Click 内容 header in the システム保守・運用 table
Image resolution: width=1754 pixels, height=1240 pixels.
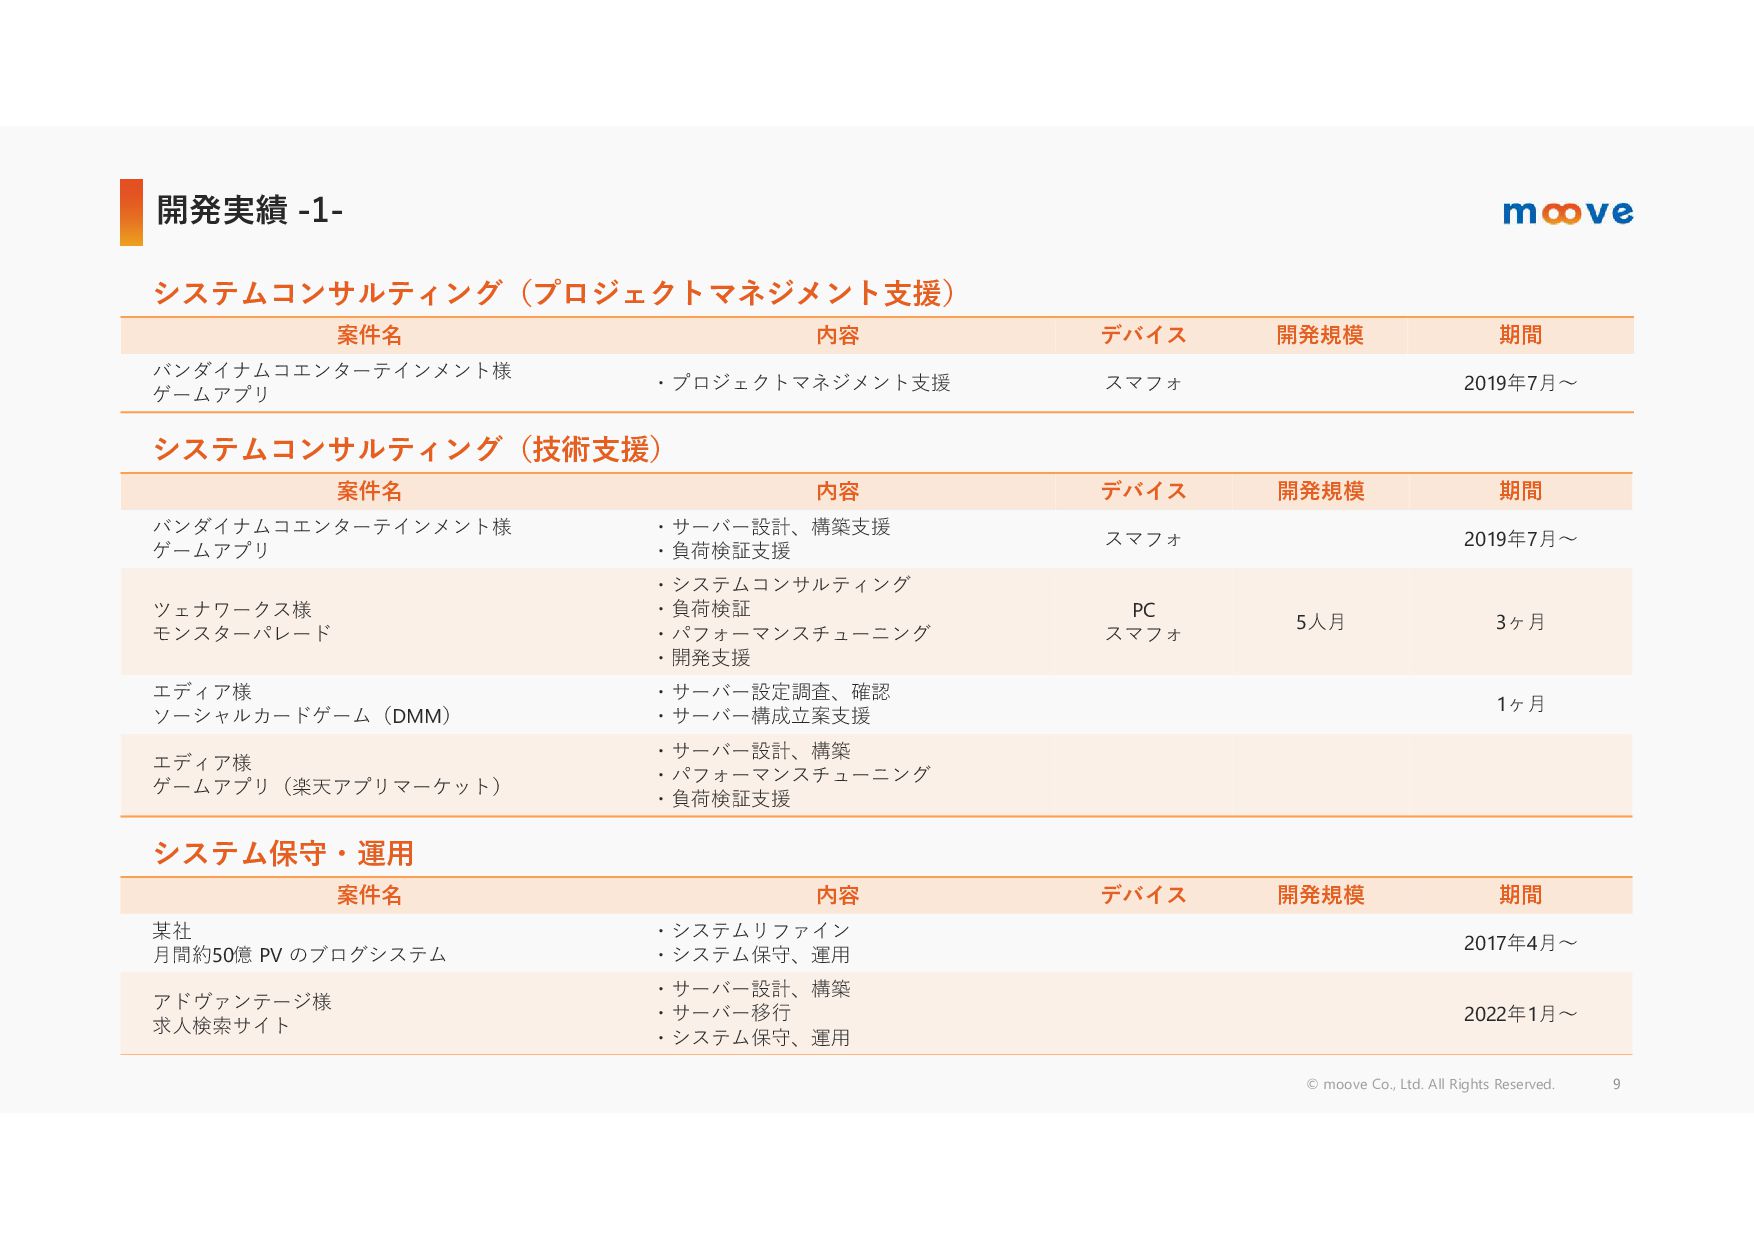(x=837, y=895)
